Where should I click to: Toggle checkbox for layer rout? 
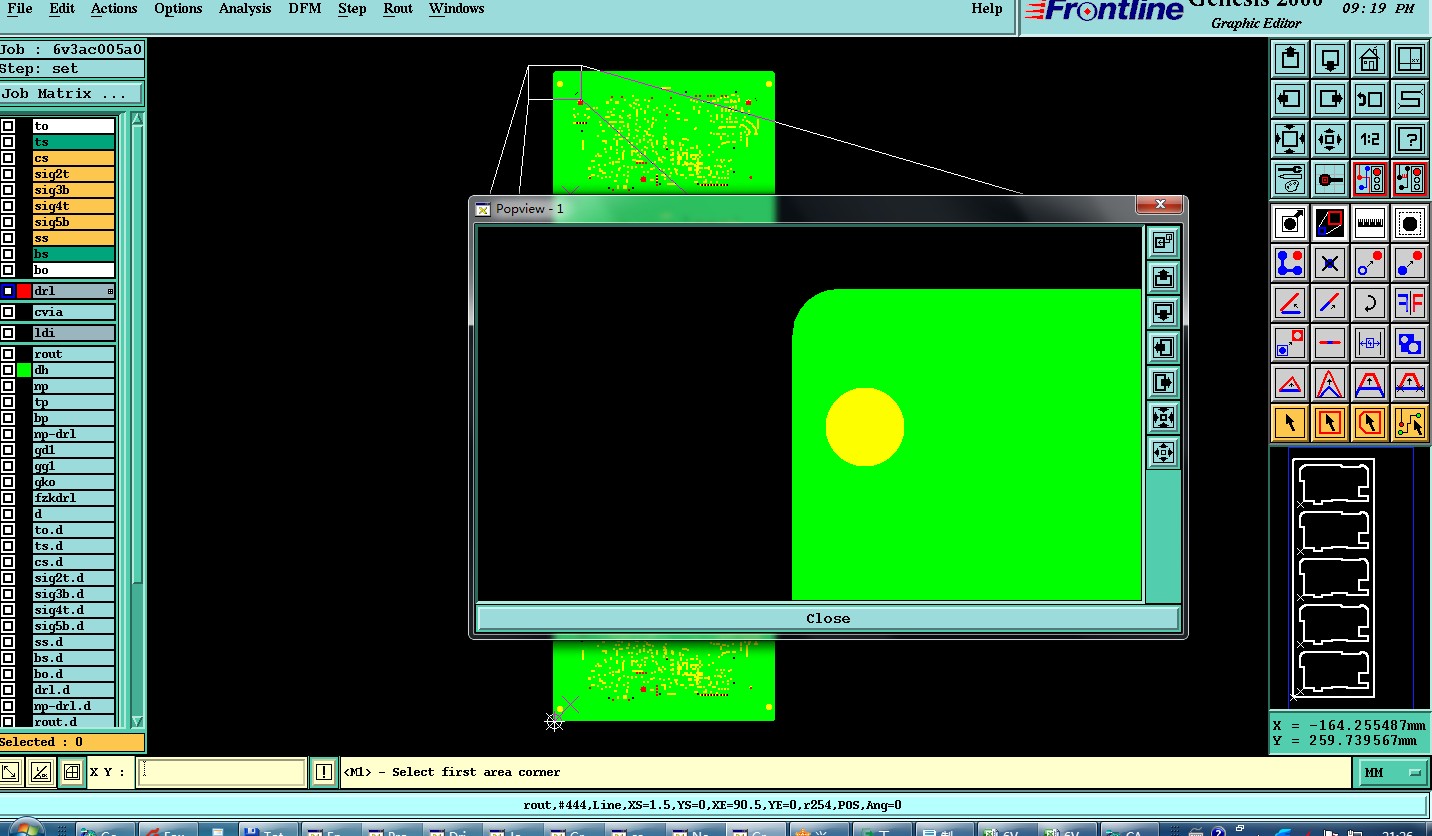(x=8, y=354)
